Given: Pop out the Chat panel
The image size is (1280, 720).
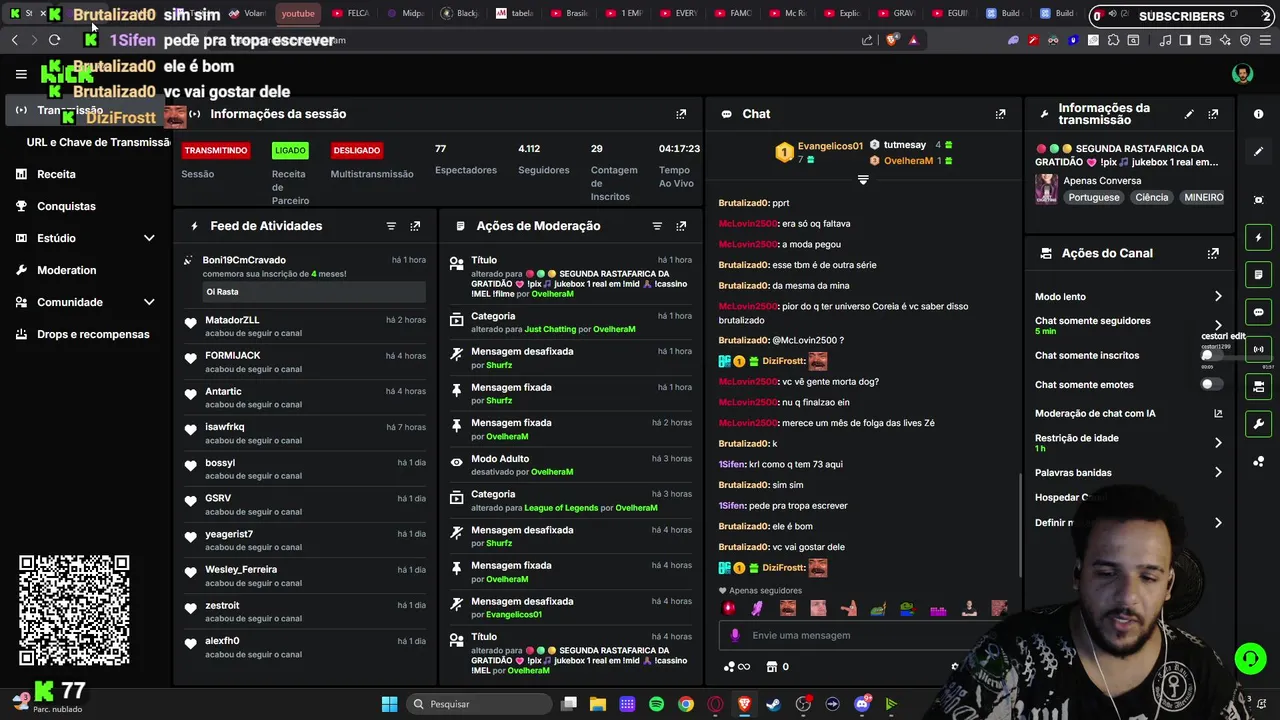Looking at the screenshot, I should click(1000, 114).
